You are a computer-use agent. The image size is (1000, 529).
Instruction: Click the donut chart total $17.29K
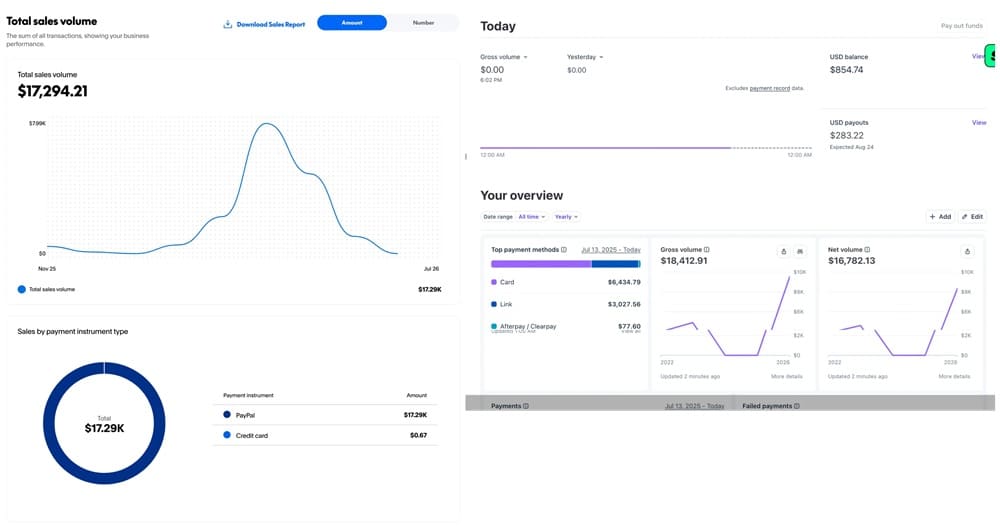(104, 428)
